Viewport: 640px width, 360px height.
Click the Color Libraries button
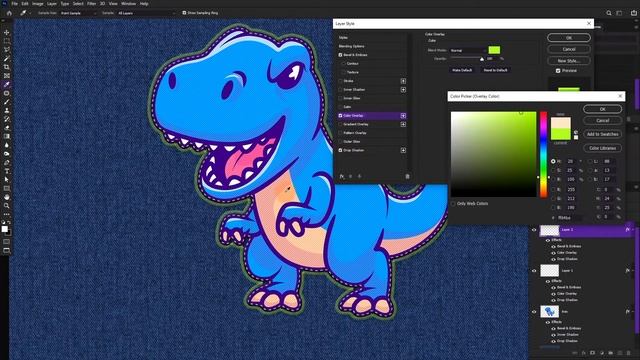click(602, 148)
